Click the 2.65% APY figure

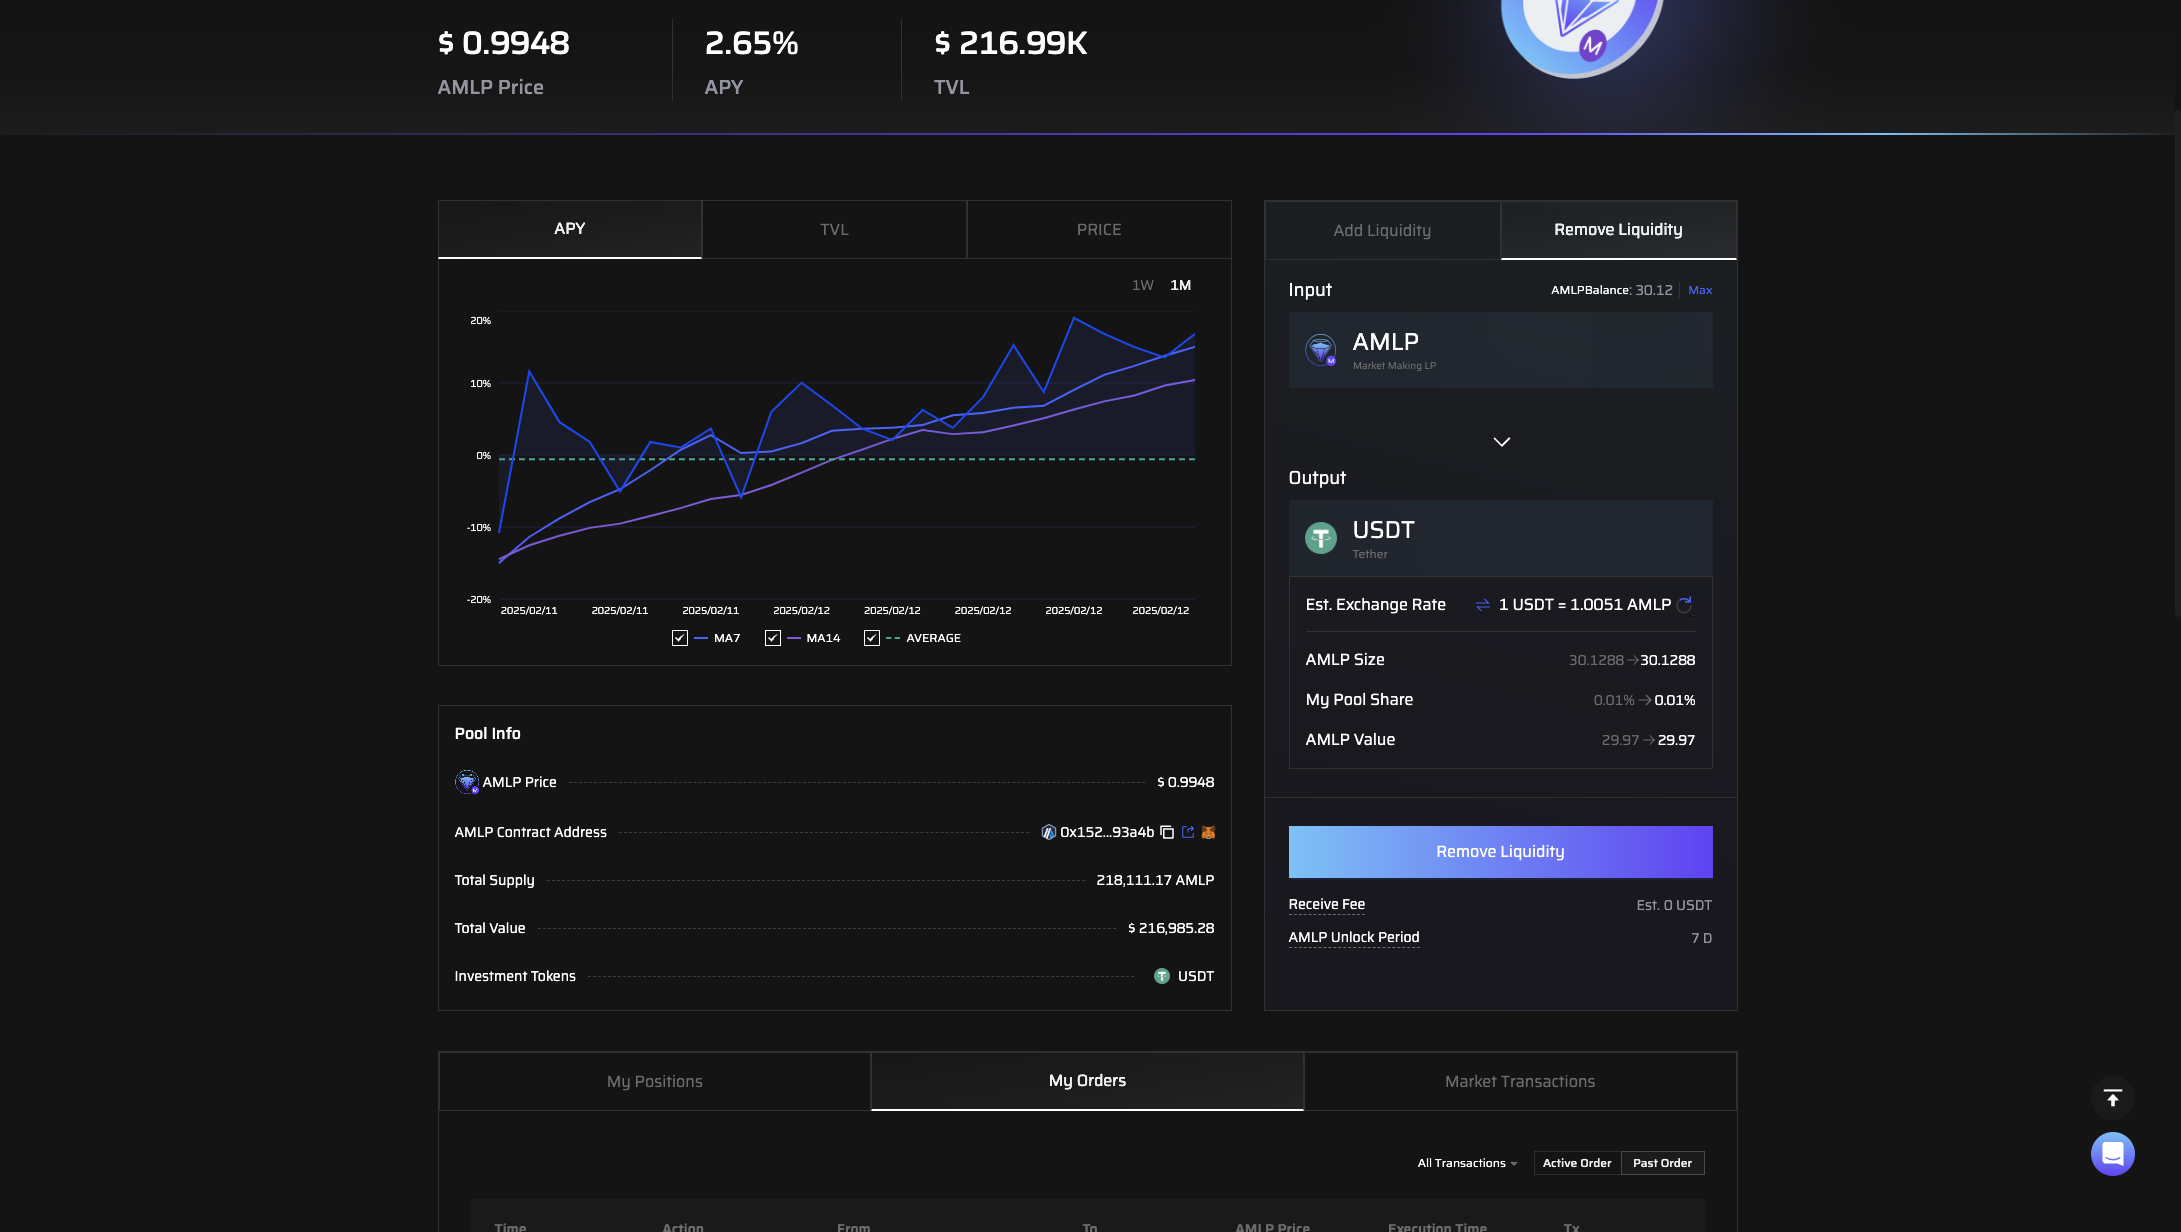pos(752,43)
